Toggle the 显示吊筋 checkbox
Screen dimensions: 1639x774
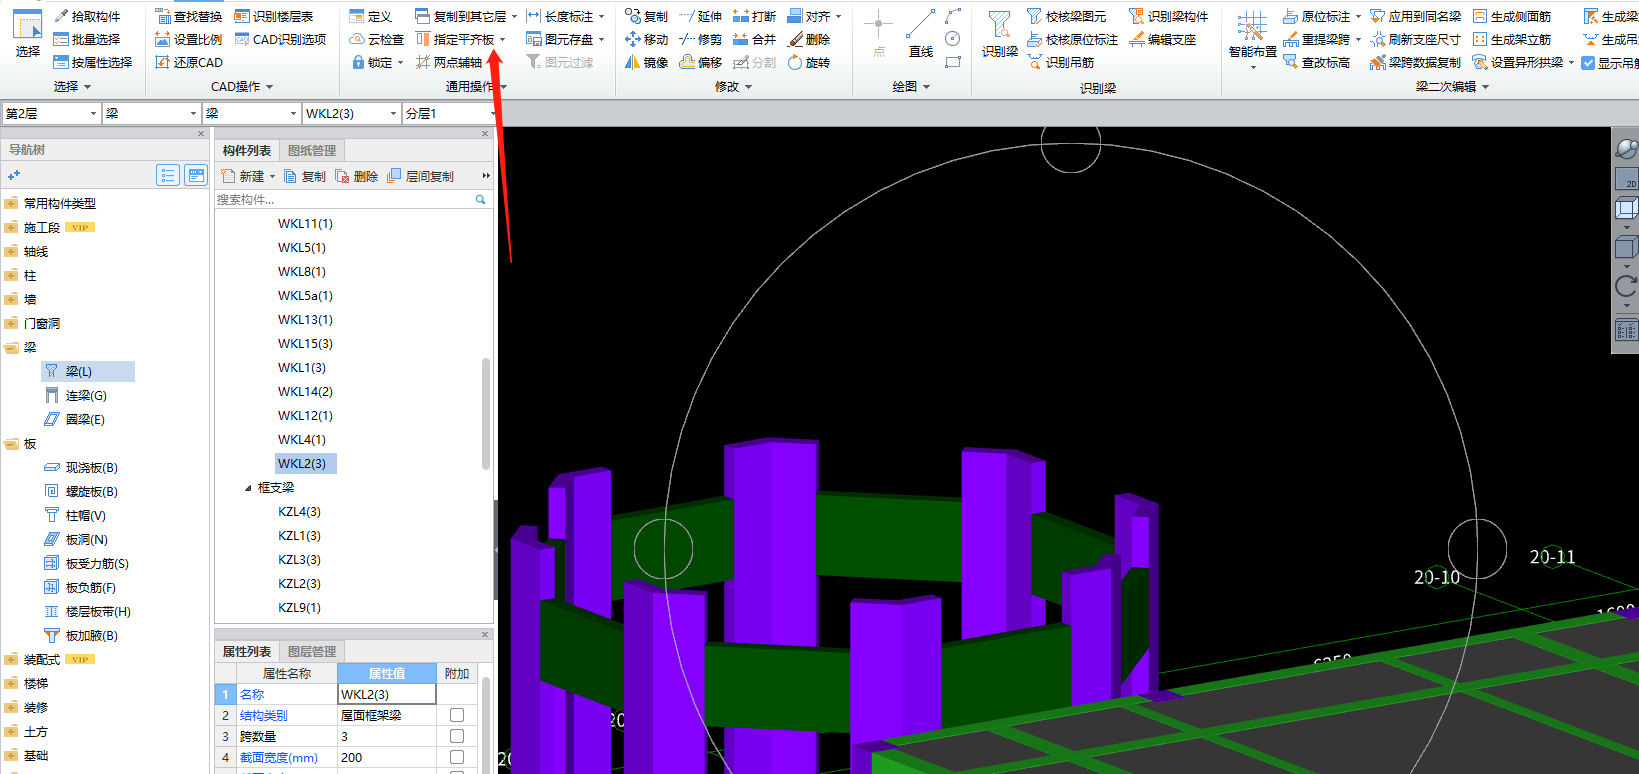(x=1588, y=63)
